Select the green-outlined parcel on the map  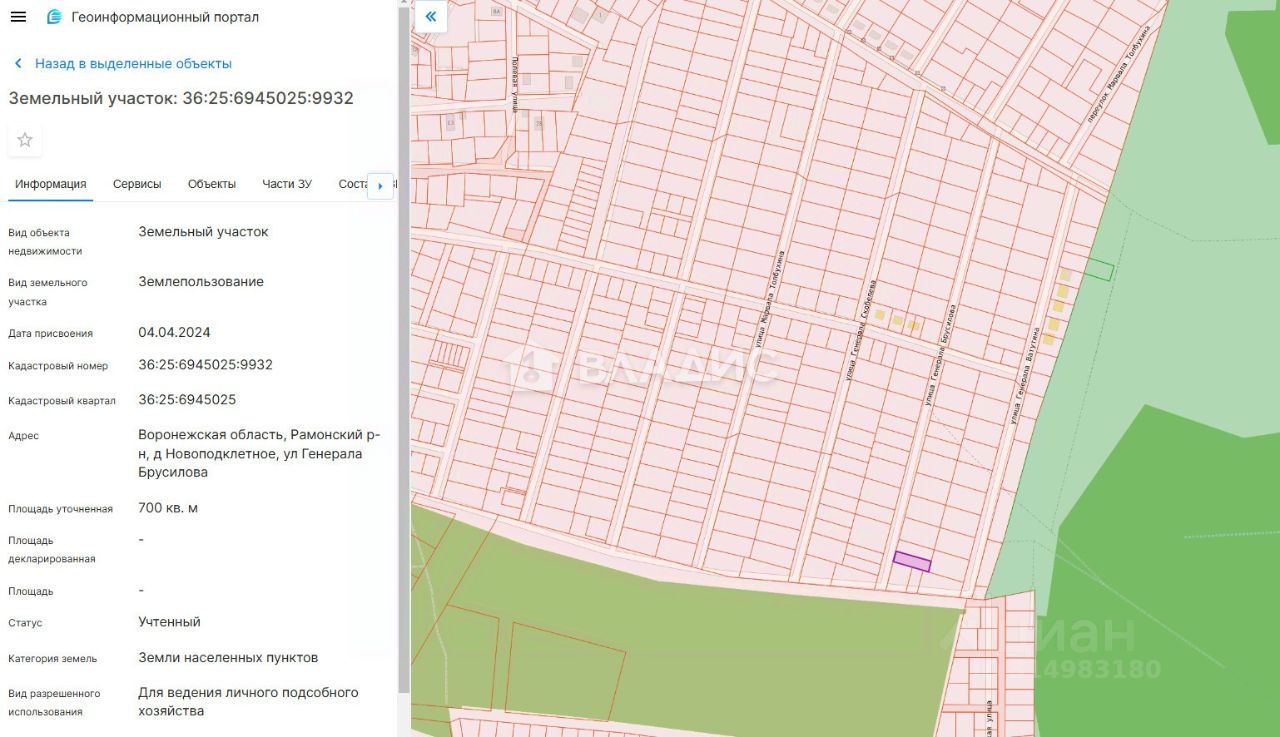[1099, 270]
